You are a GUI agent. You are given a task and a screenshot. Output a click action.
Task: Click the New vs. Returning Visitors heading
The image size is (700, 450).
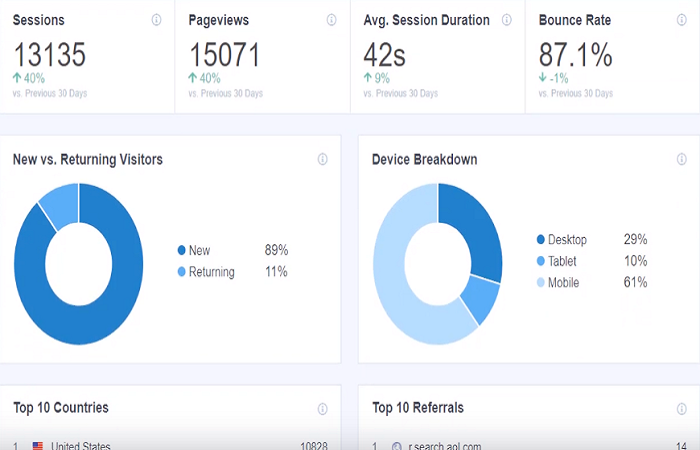point(88,159)
